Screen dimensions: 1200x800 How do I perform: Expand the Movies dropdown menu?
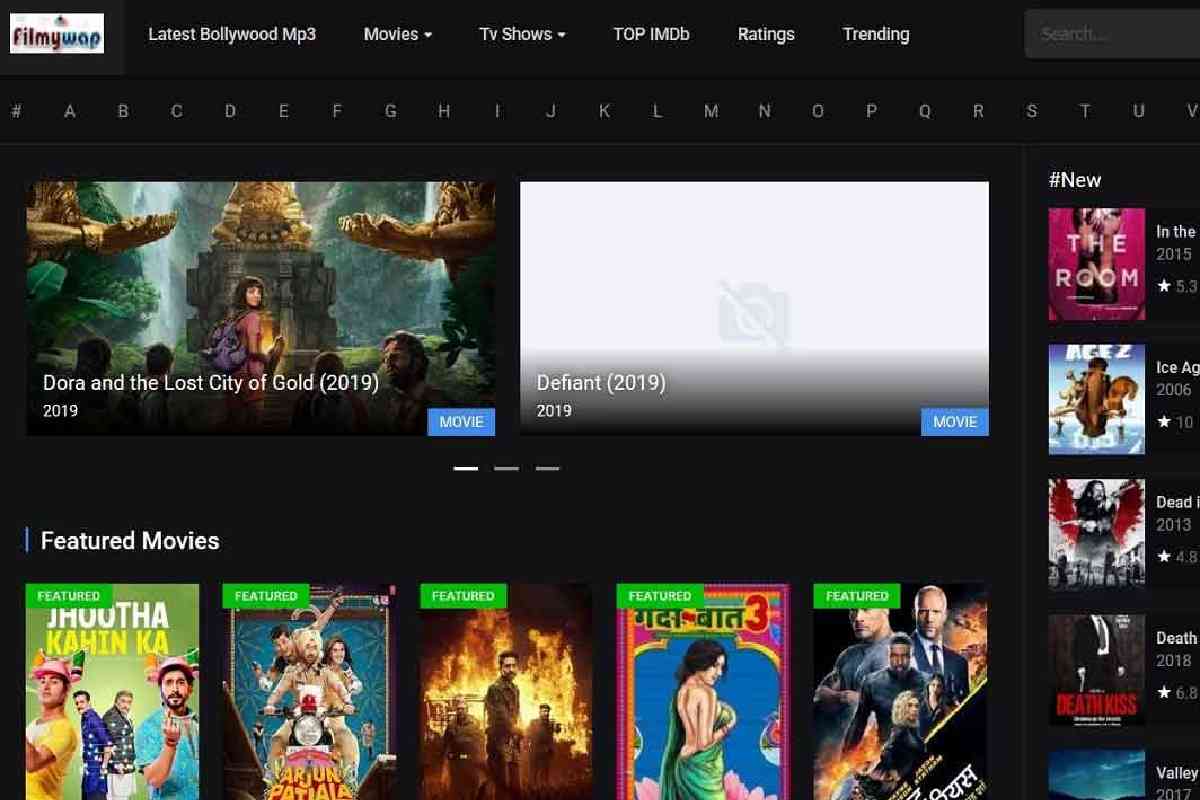pyautogui.click(x=398, y=34)
